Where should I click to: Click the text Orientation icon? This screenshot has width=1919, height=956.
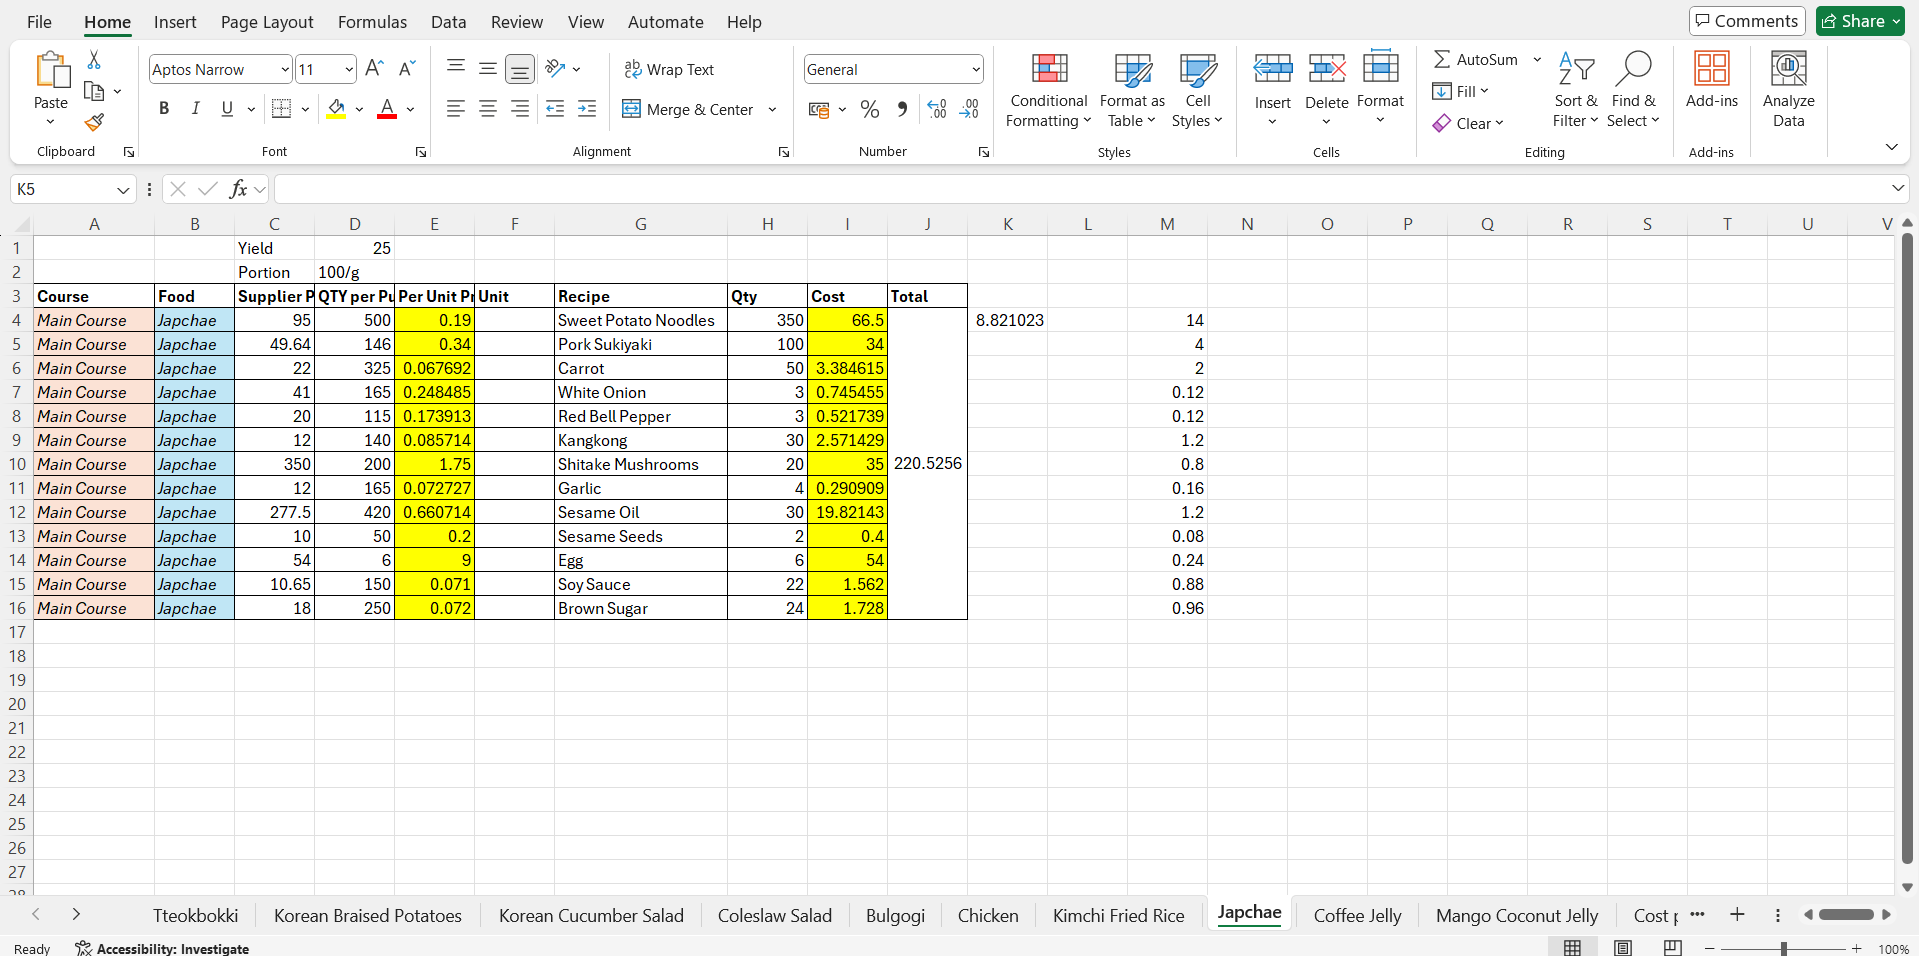tap(556, 68)
